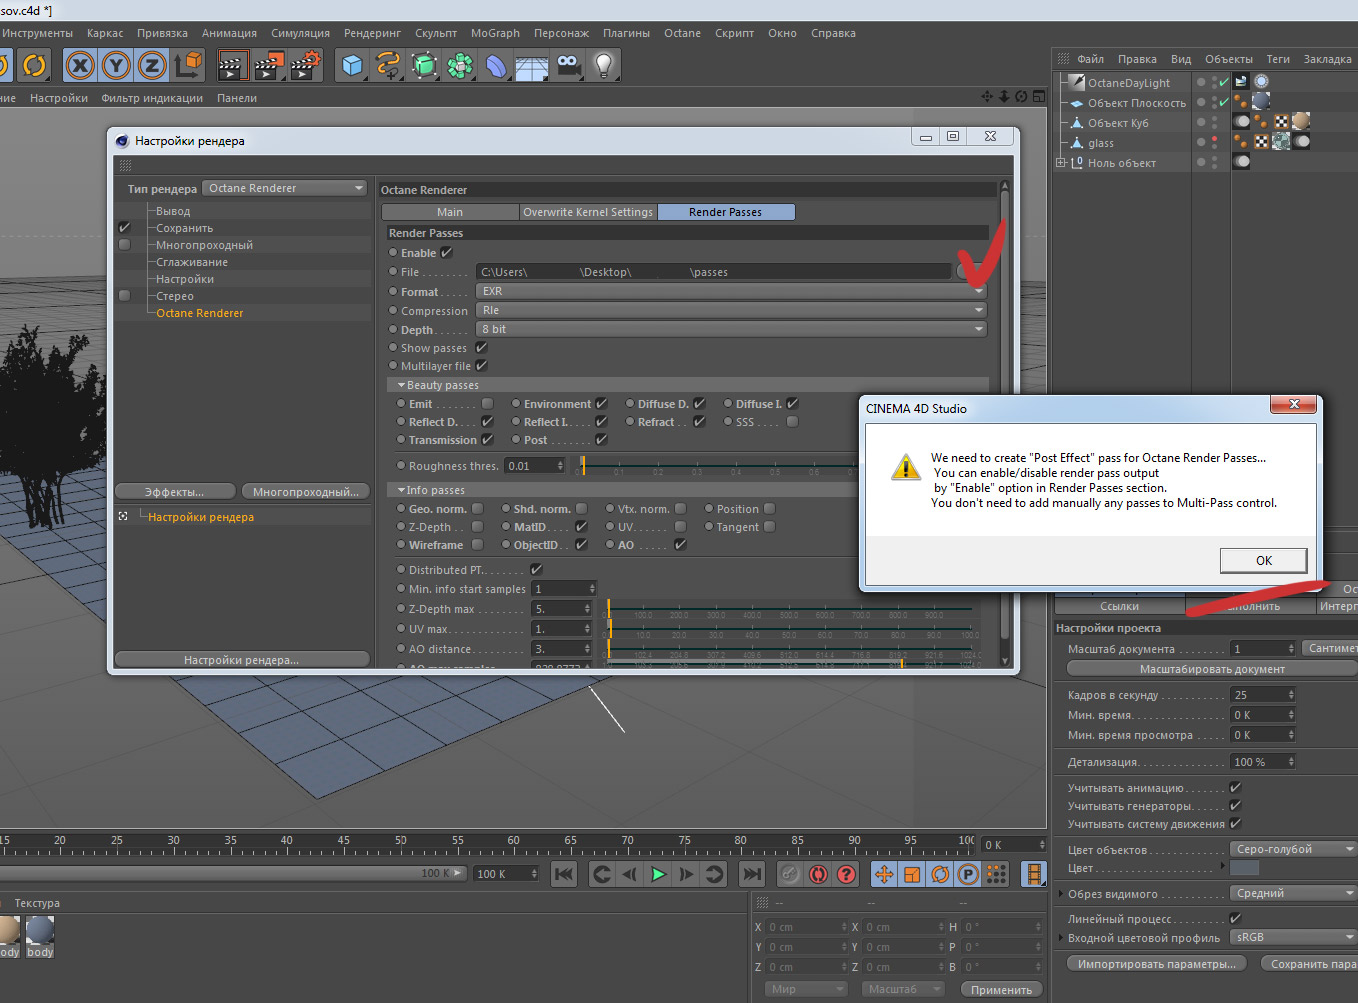
Task: Click the Эффекты... button
Action: pos(175,492)
